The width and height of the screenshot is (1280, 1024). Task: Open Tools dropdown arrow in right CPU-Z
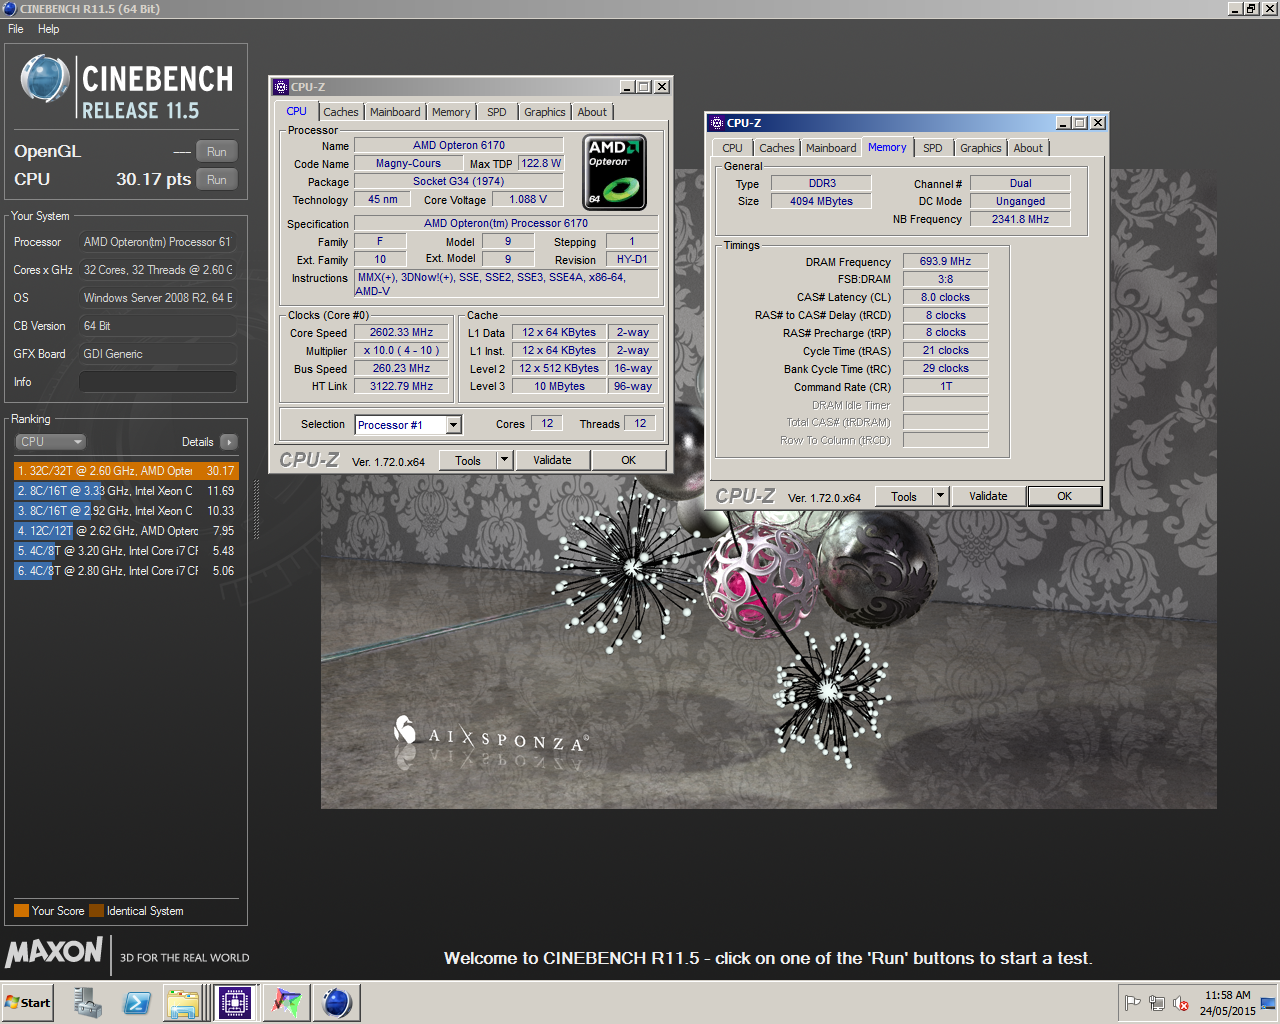tap(939, 496)
